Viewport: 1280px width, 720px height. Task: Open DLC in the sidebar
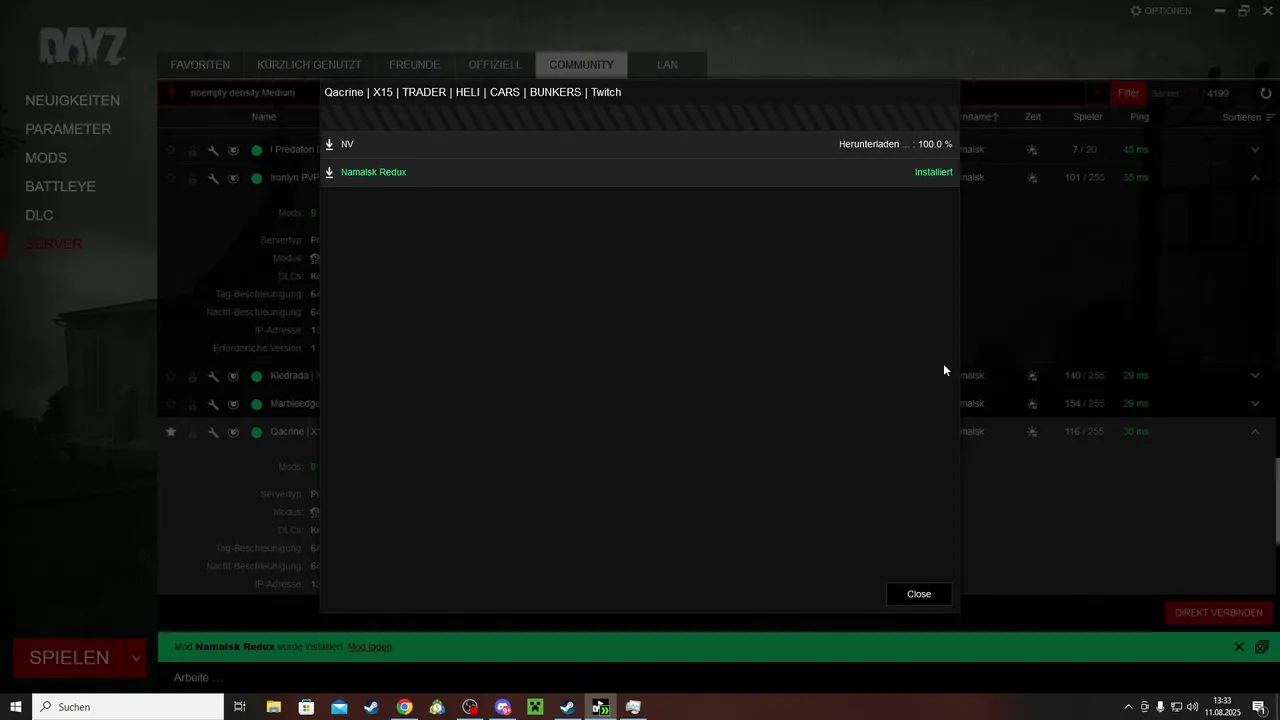click(x=39, y=215)
